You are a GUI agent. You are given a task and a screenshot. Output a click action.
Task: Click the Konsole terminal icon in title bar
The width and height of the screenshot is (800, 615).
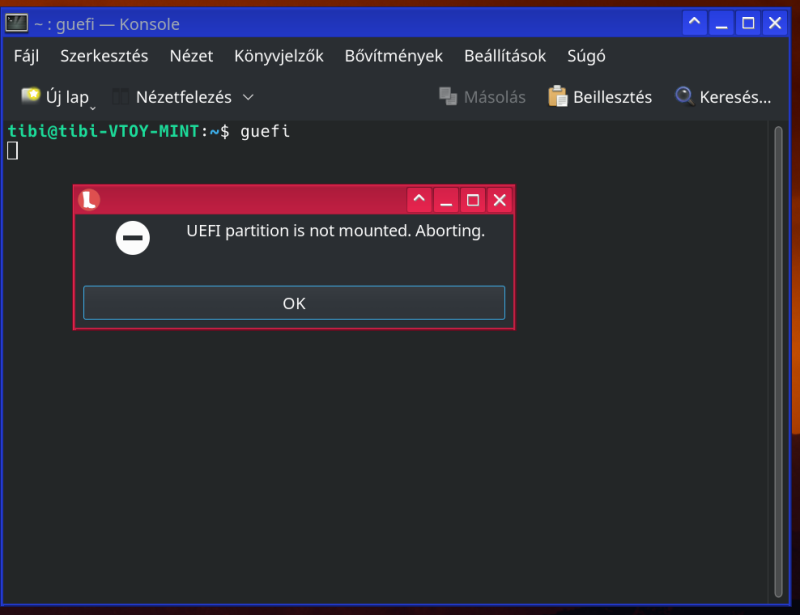(16, 23)
